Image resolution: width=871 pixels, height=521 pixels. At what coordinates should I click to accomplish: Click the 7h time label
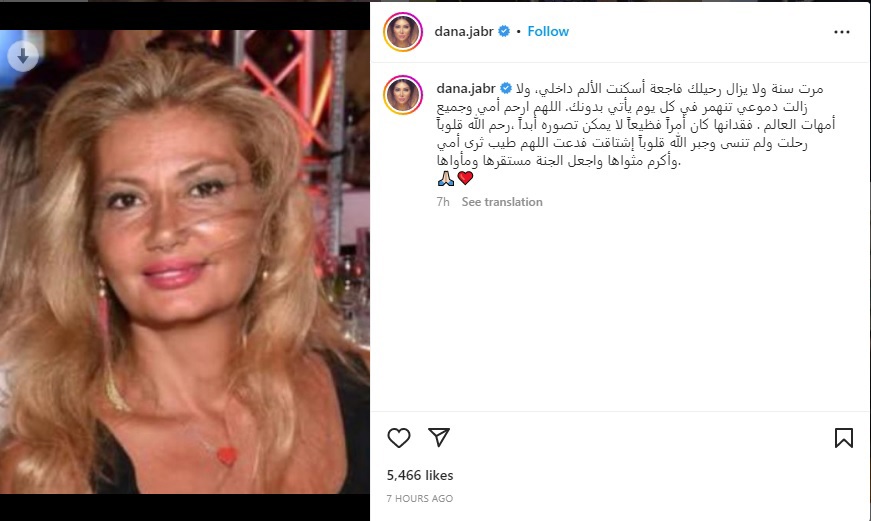tap(443, 202)
